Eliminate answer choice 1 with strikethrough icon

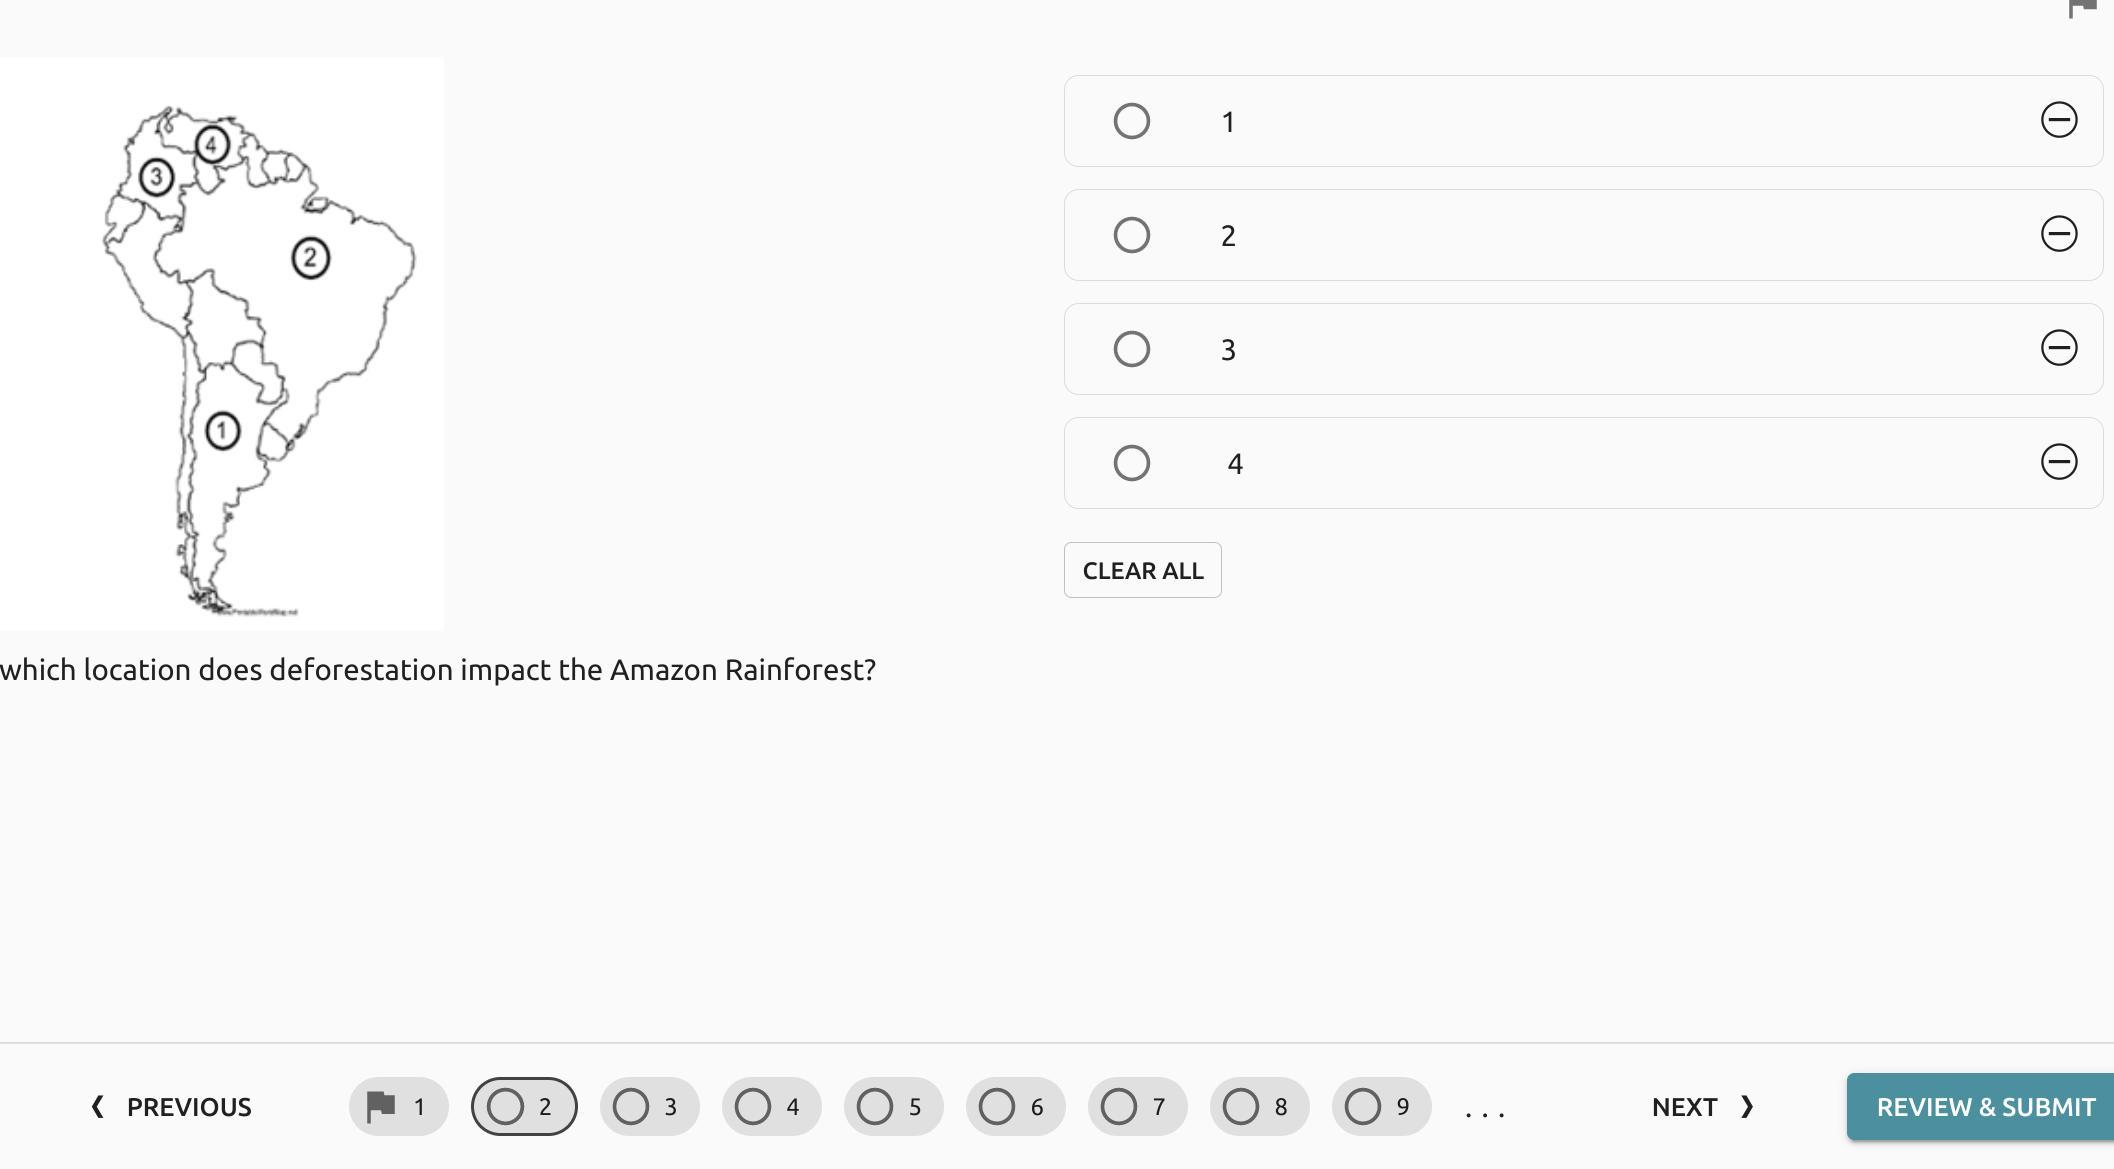point(2058,120)
